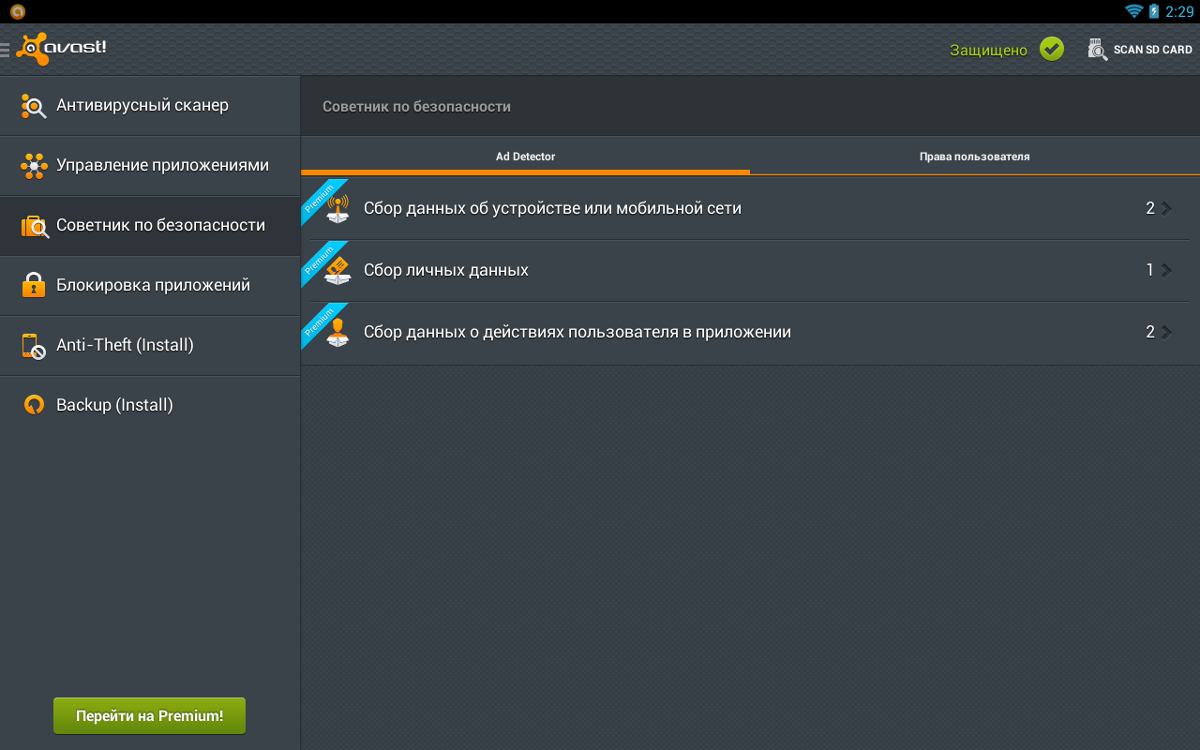The height and width of the screenshot is (750, 1200).
Task: Open Блокировка приложений section
Action: (150, 286)
